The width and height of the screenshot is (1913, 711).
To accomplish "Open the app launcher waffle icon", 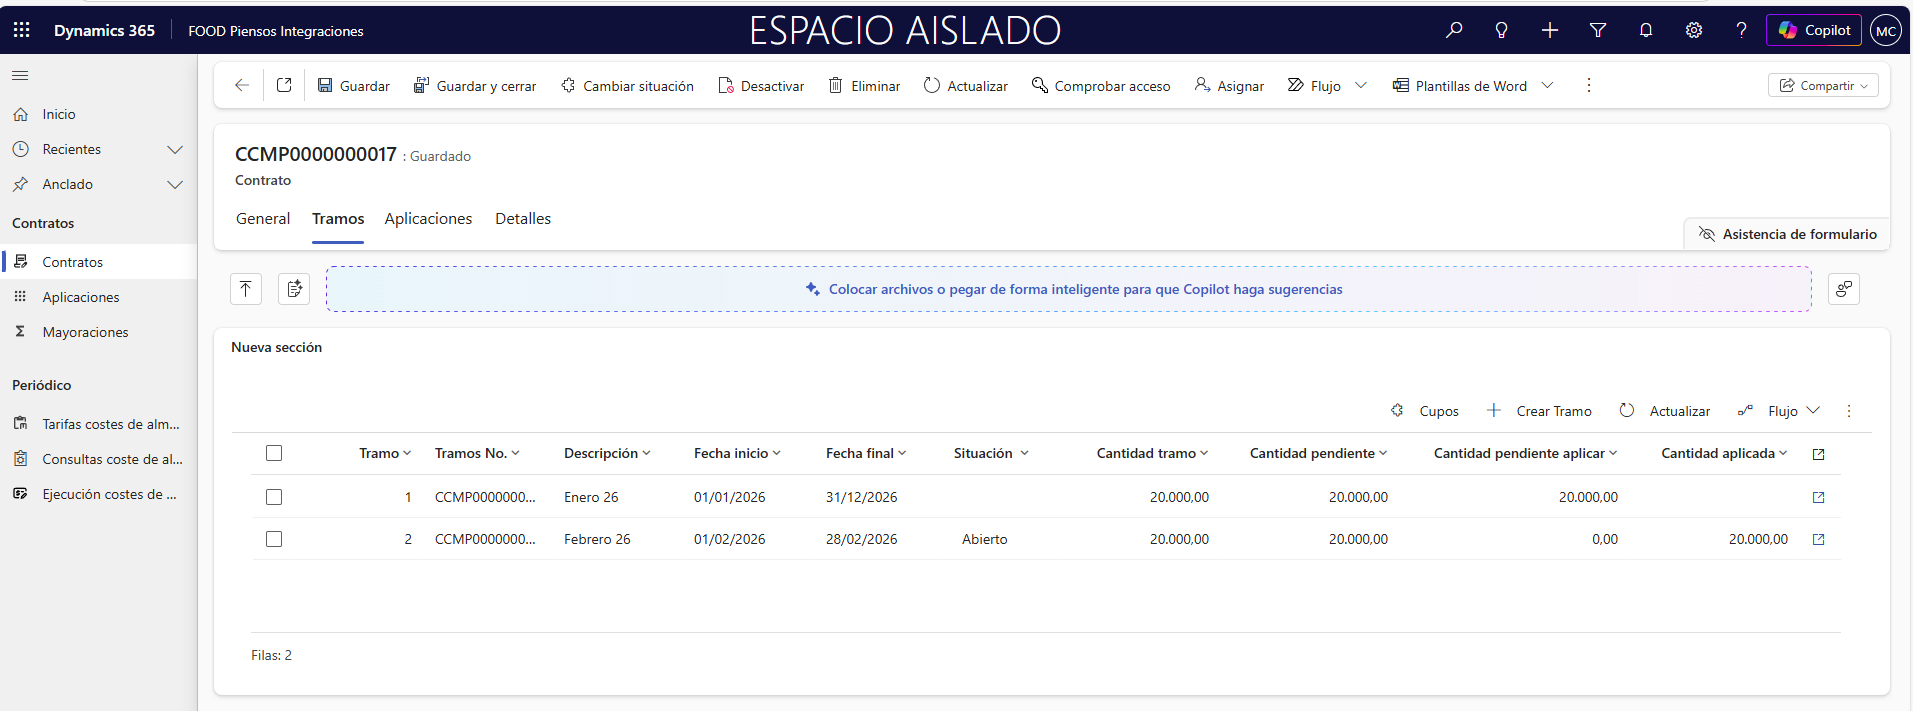I will (21, 30).
